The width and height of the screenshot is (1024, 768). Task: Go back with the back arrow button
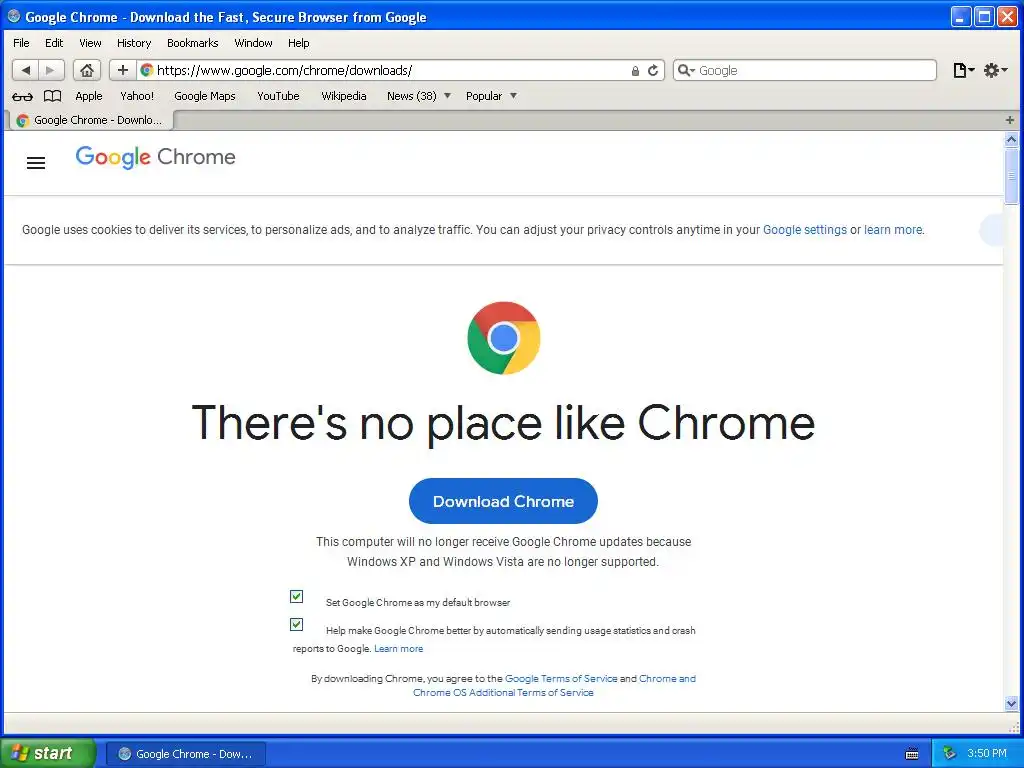pos(25,70)
